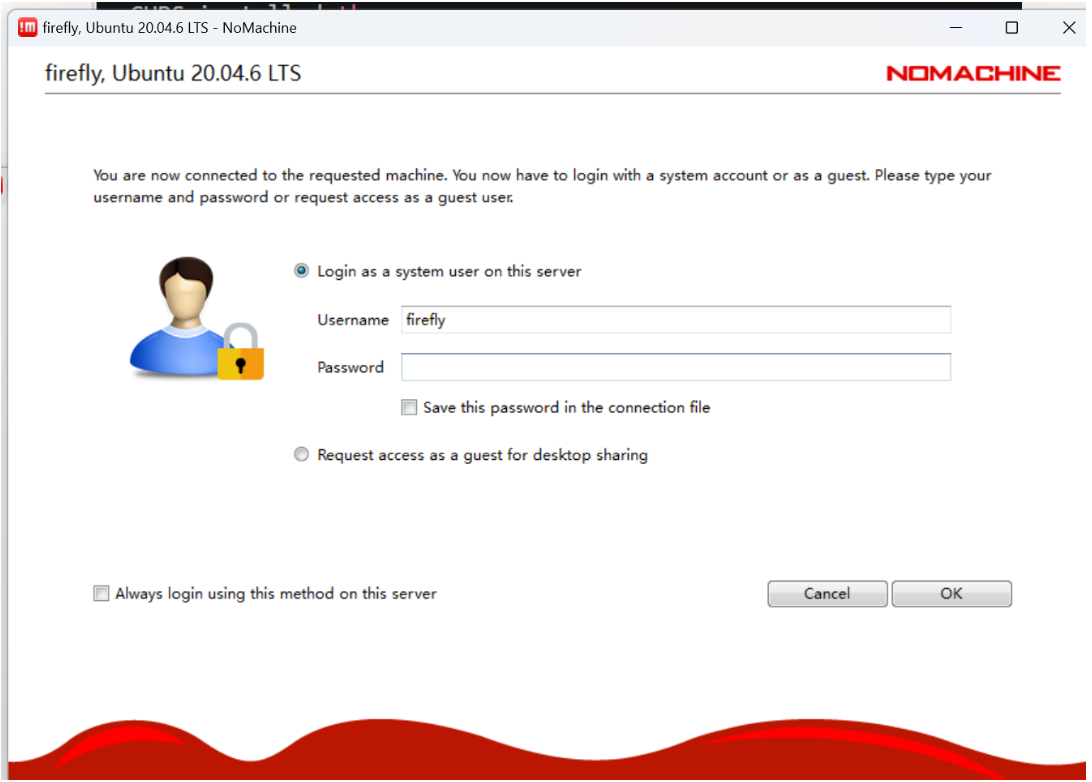Select Login as a system user option

click(x=302, y=271)
